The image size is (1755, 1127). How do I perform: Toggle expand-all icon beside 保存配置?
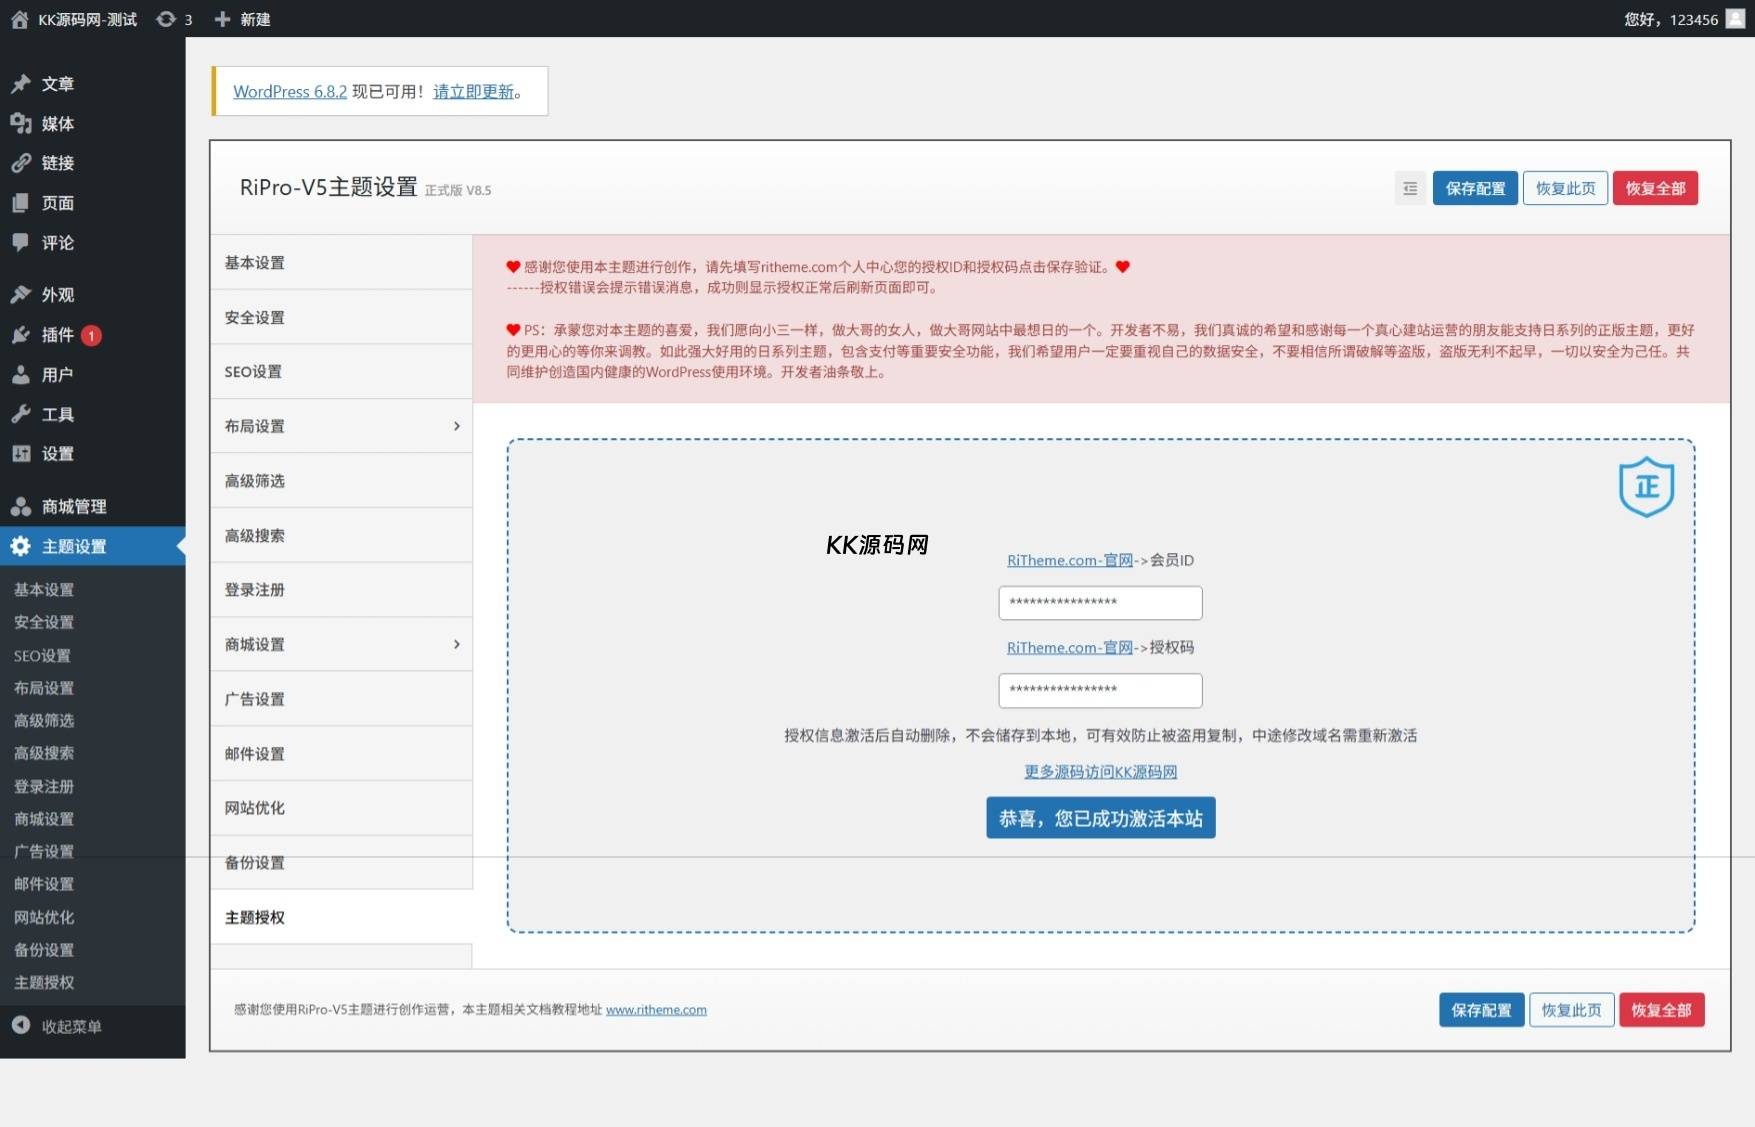[x=1410, y=188]
